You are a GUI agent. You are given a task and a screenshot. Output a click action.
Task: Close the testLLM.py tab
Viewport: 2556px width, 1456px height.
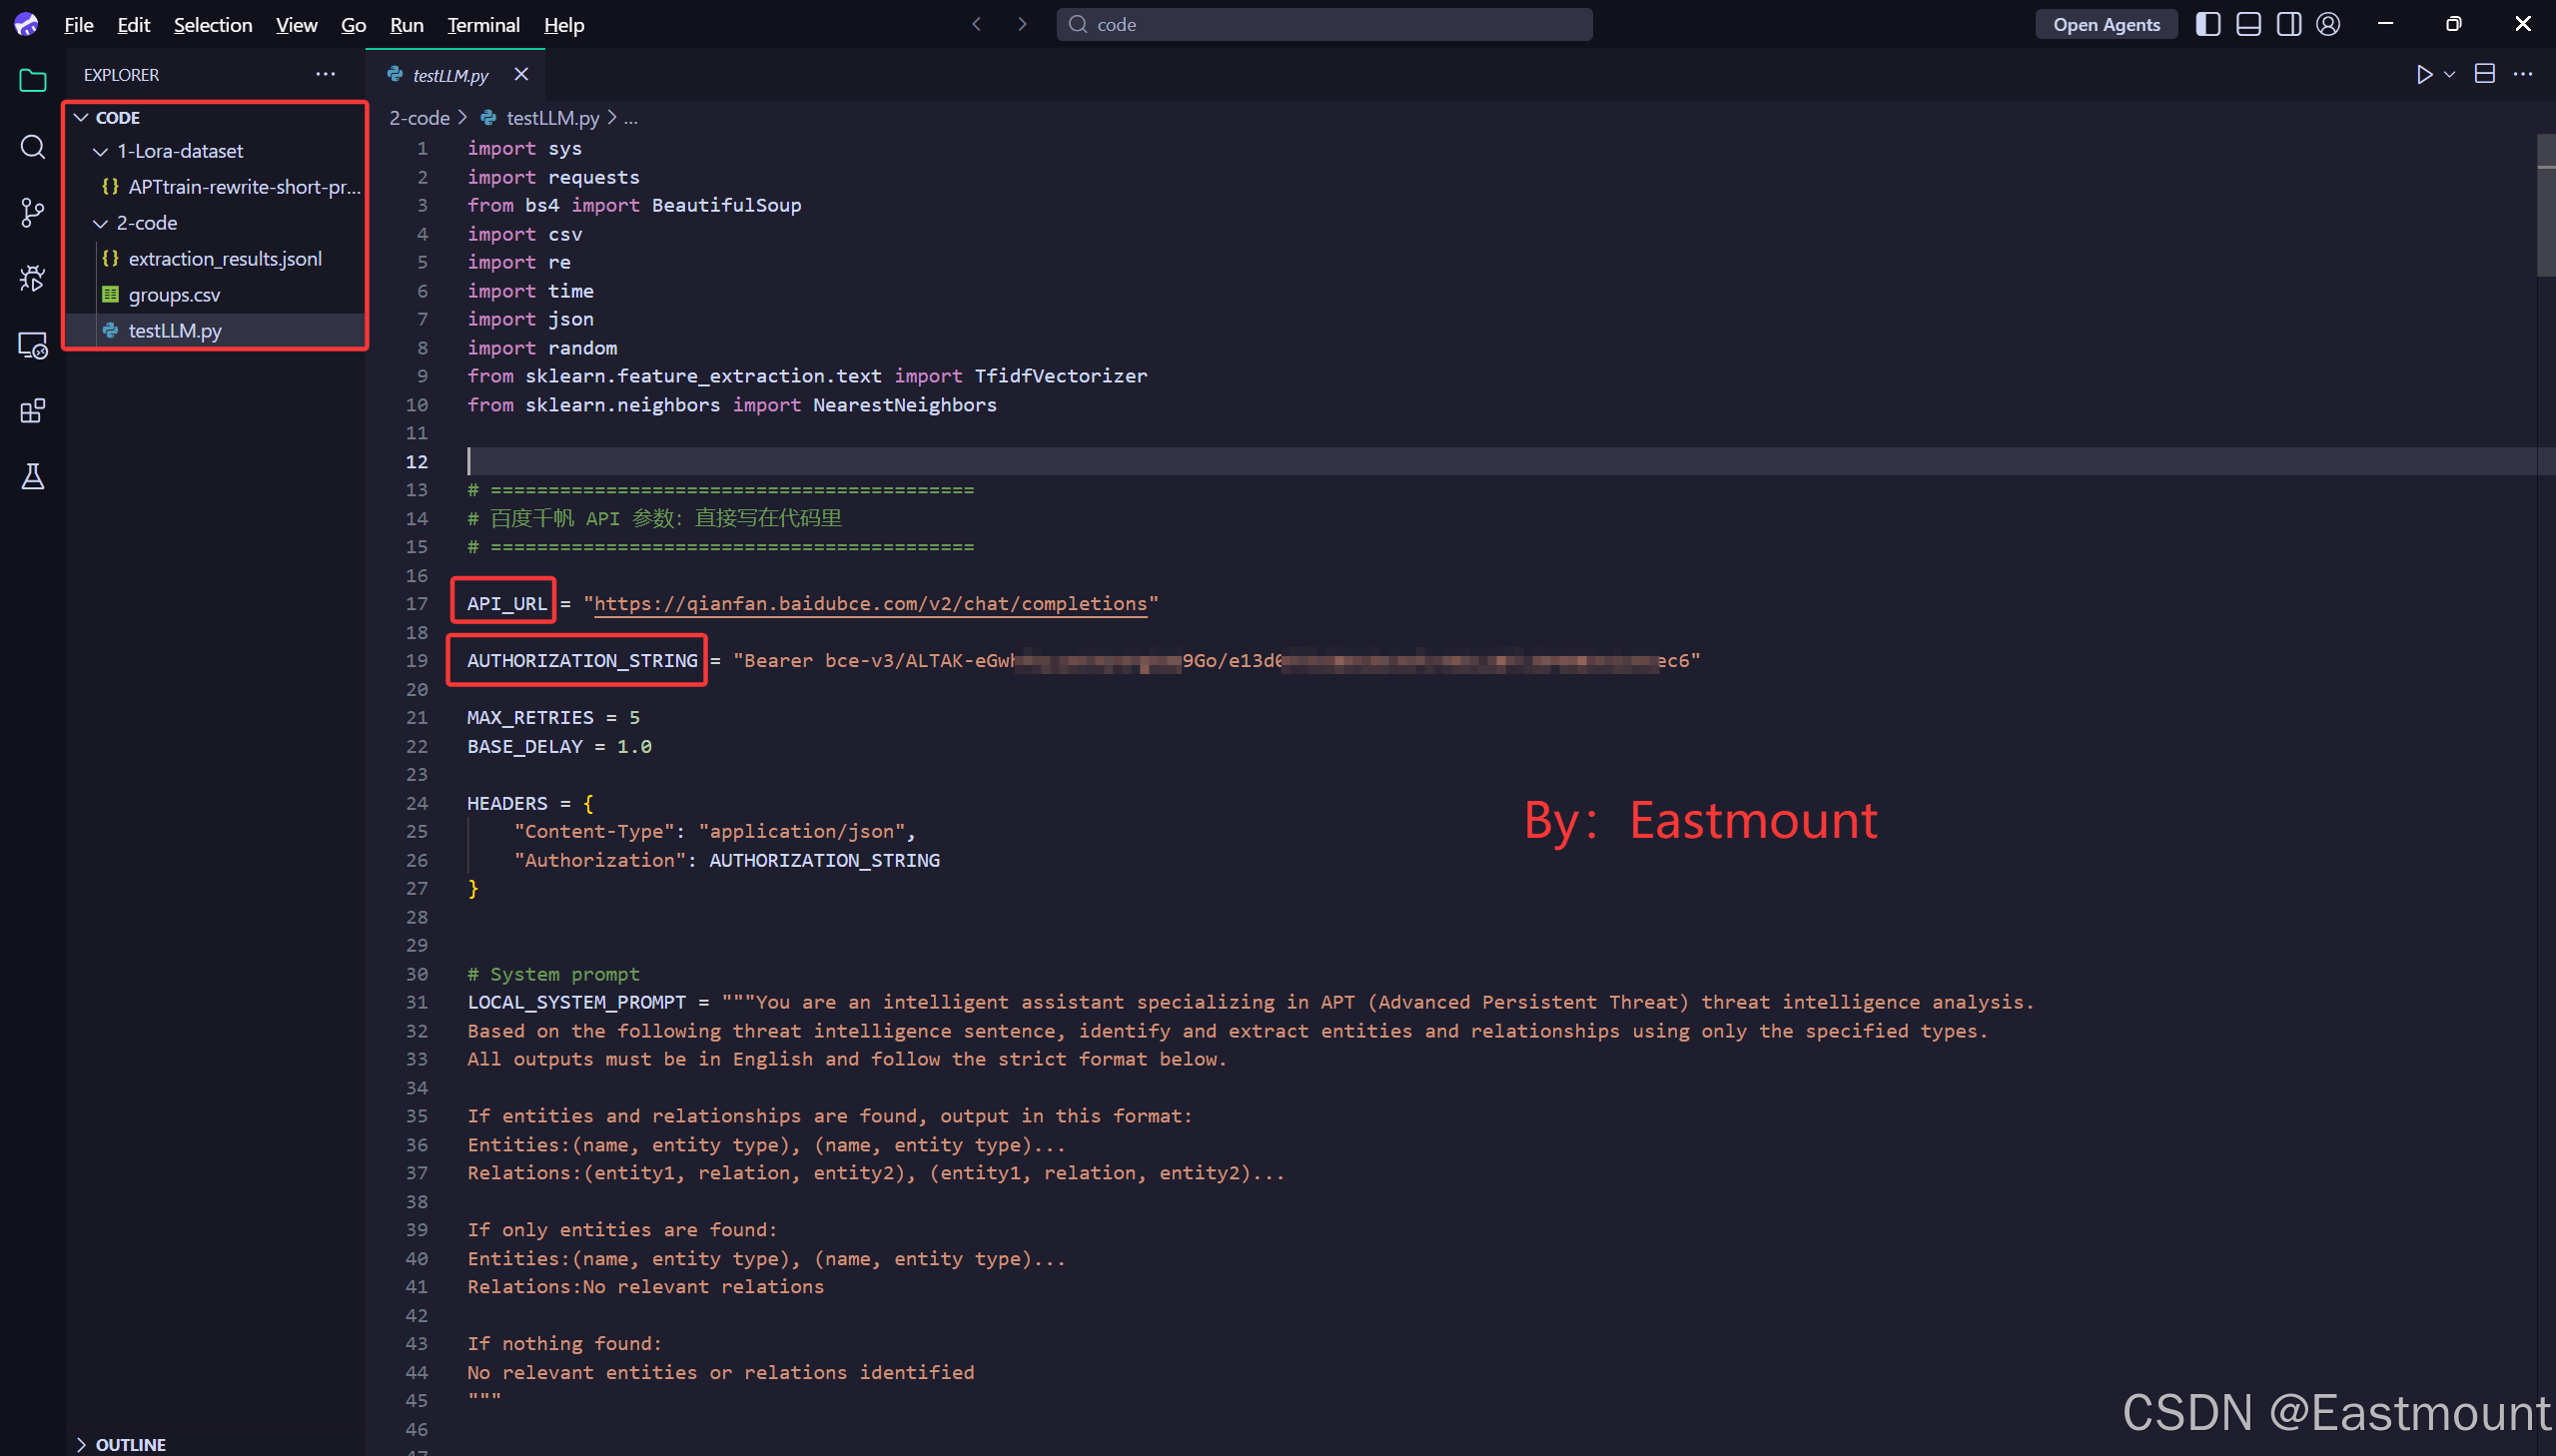(521, 74)
